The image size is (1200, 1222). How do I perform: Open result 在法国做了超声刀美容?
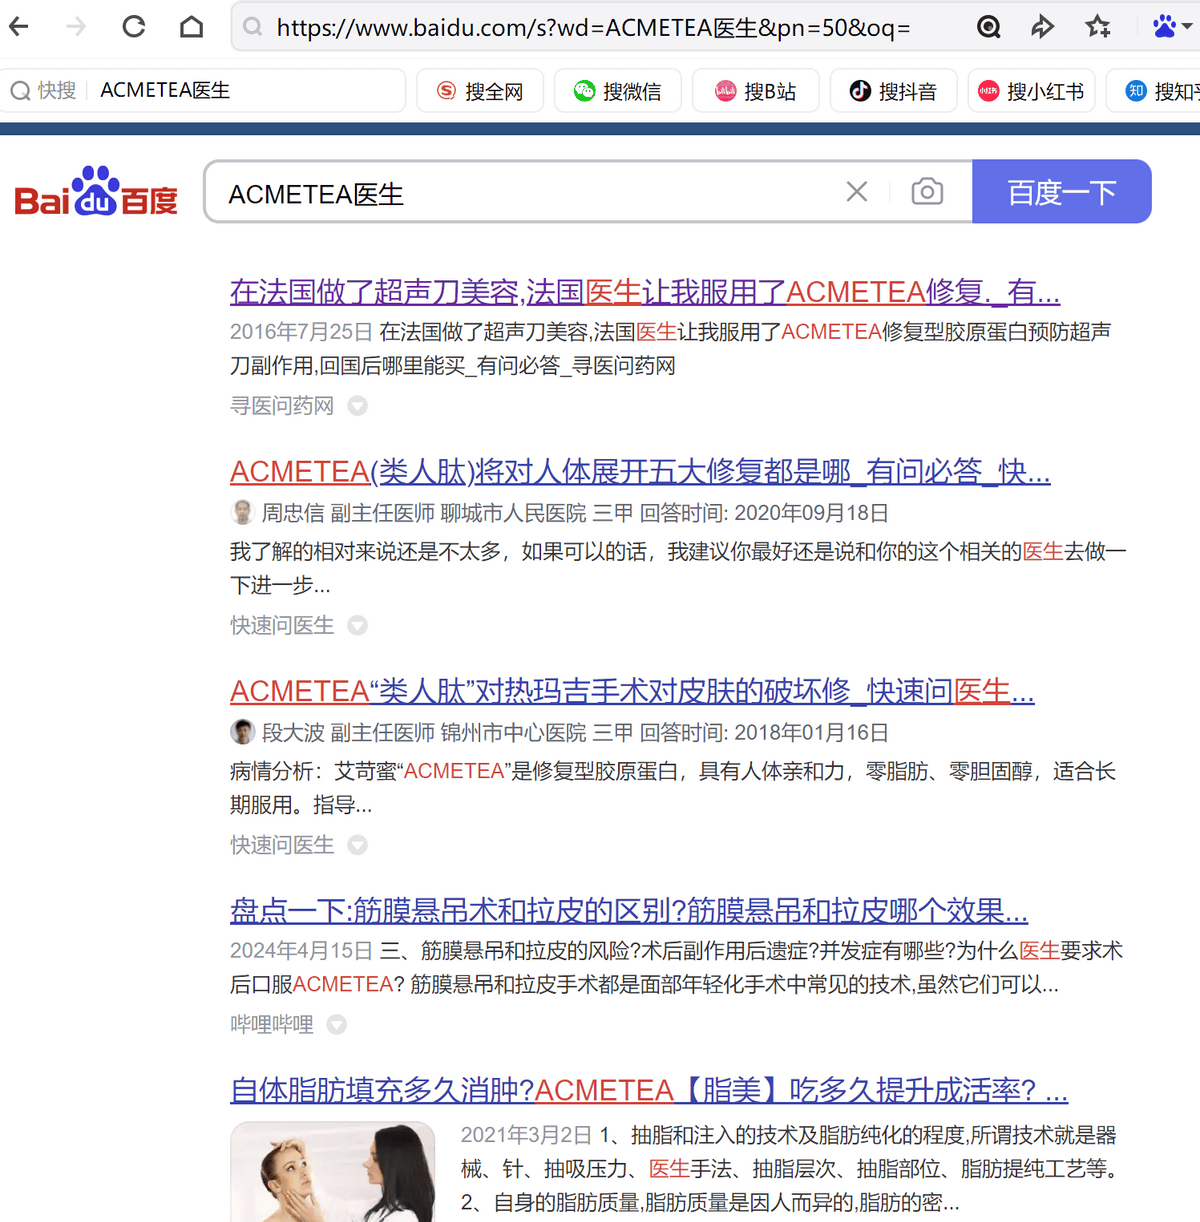coord(645,292)
